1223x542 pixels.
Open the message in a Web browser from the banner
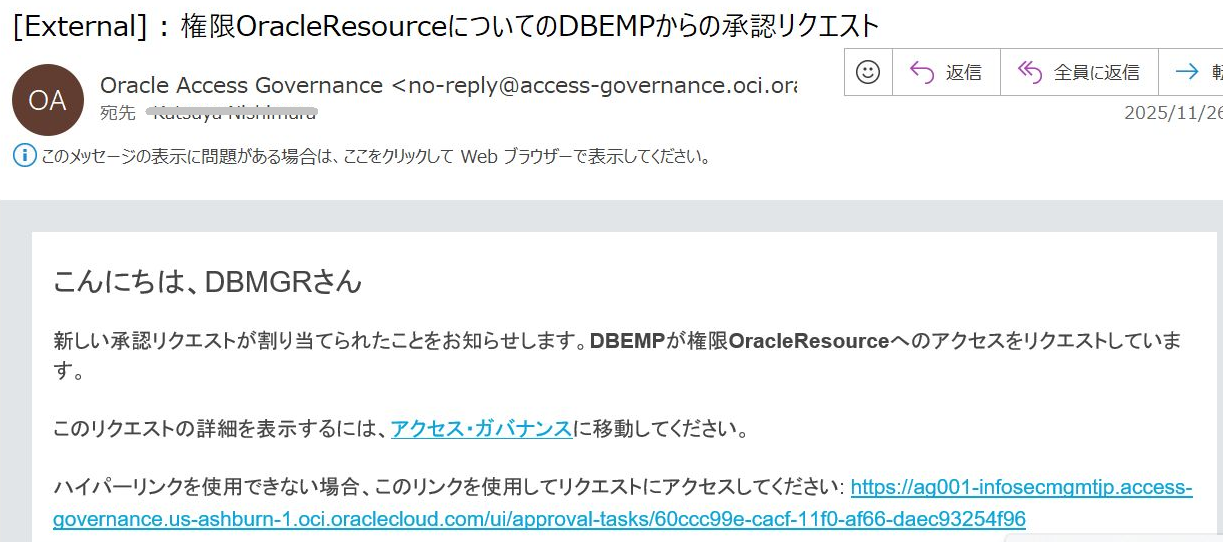[x=376, y=157]
